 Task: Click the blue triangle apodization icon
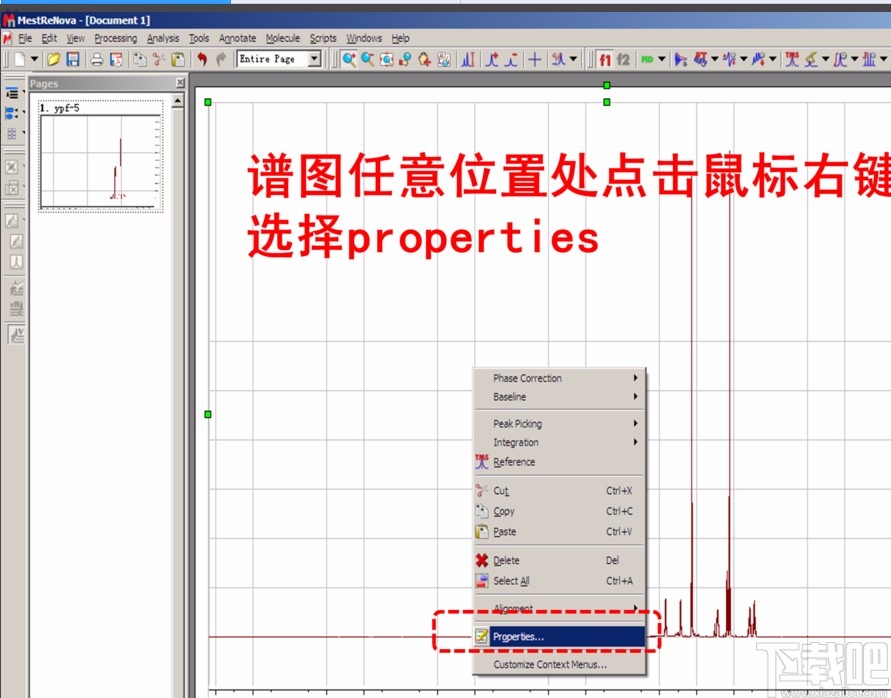(x=681, y=59)
